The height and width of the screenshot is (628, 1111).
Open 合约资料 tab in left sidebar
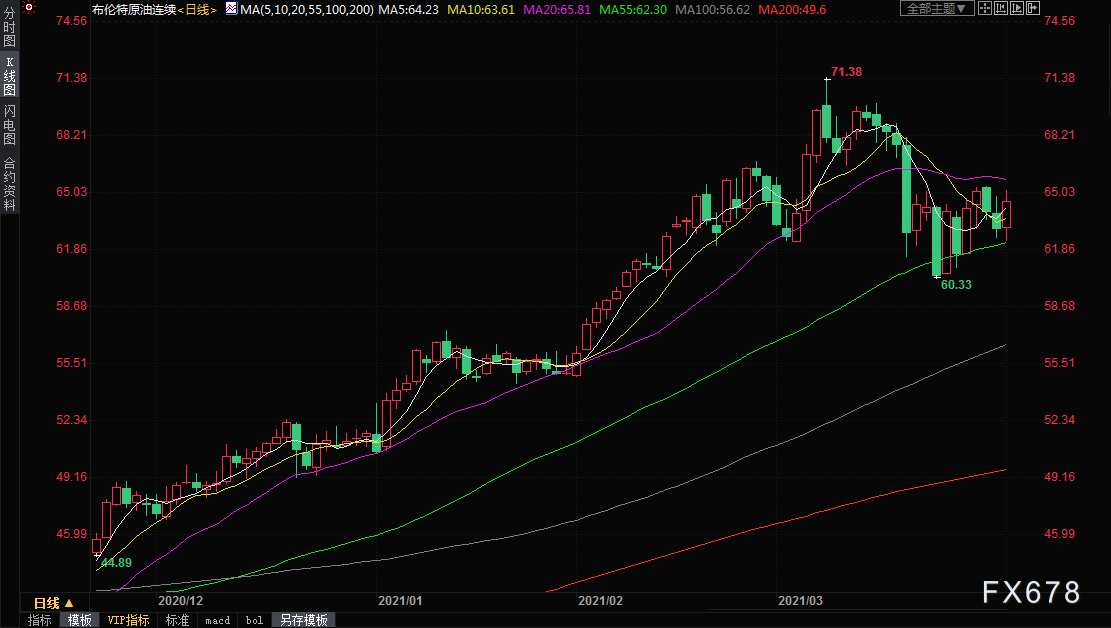point(9,183)
